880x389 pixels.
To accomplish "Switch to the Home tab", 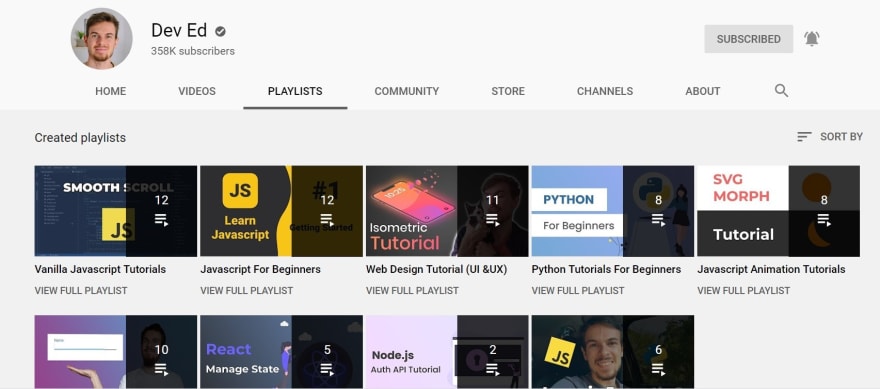I will point(111,91).
